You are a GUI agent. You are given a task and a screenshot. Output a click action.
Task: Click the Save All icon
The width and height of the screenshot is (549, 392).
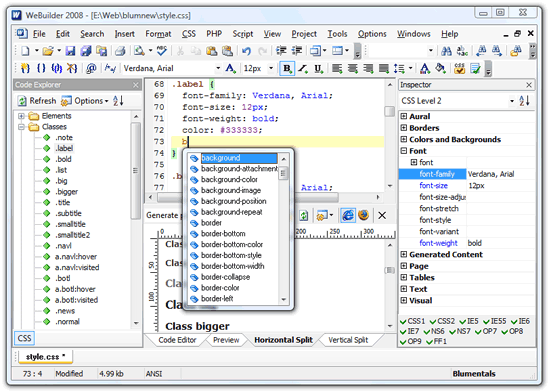click(x=86, y=51)
